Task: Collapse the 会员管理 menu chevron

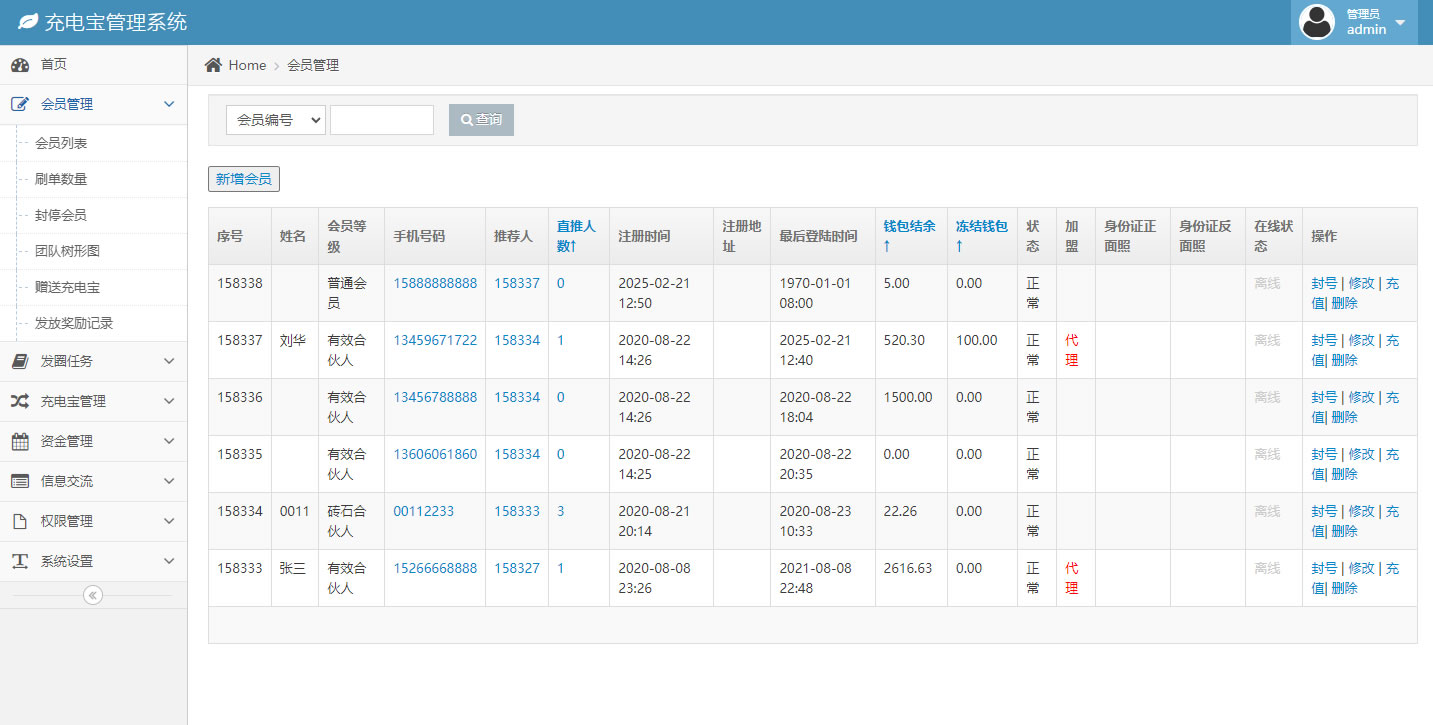Action: [168, 104]
